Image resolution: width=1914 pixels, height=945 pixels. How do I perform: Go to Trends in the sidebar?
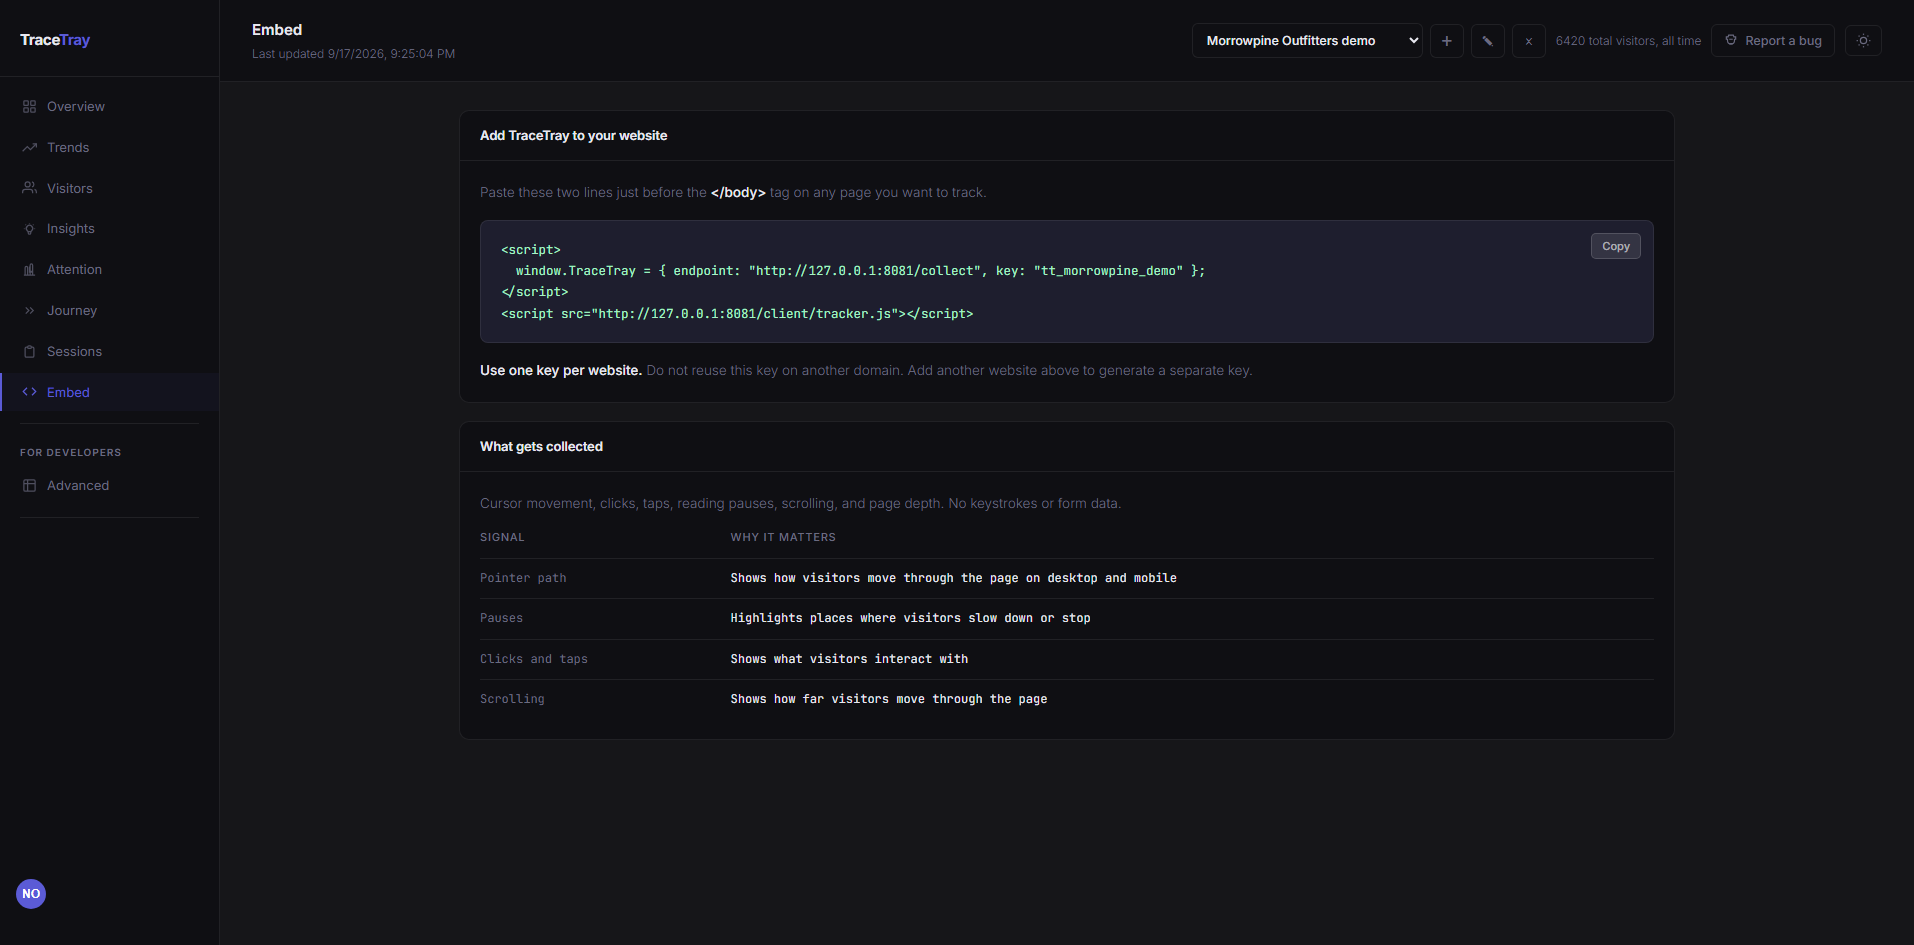(x=109, y=147)
